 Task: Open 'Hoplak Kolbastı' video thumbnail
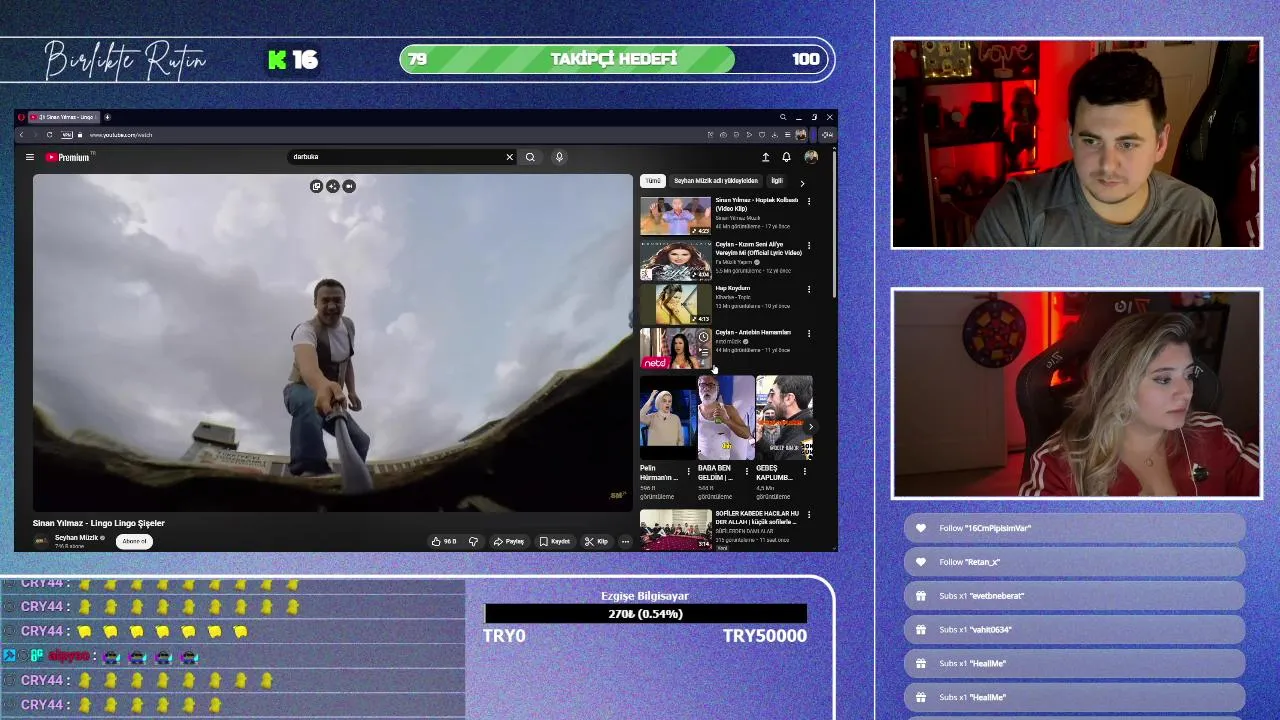pyautogui.click(x=676, y=216)
